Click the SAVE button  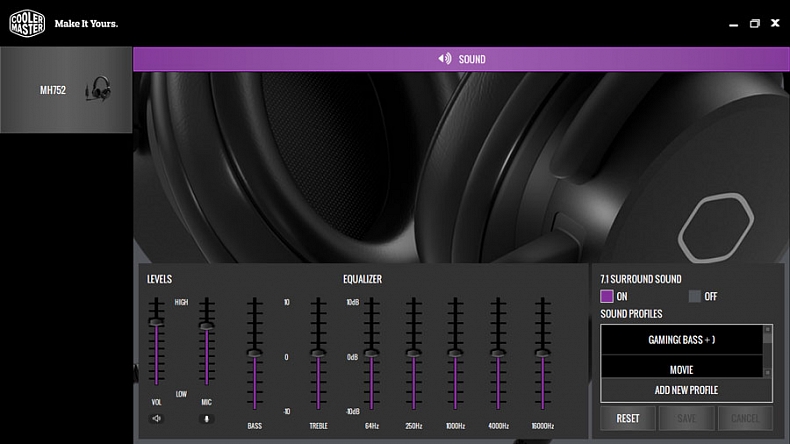coord(686,418)
